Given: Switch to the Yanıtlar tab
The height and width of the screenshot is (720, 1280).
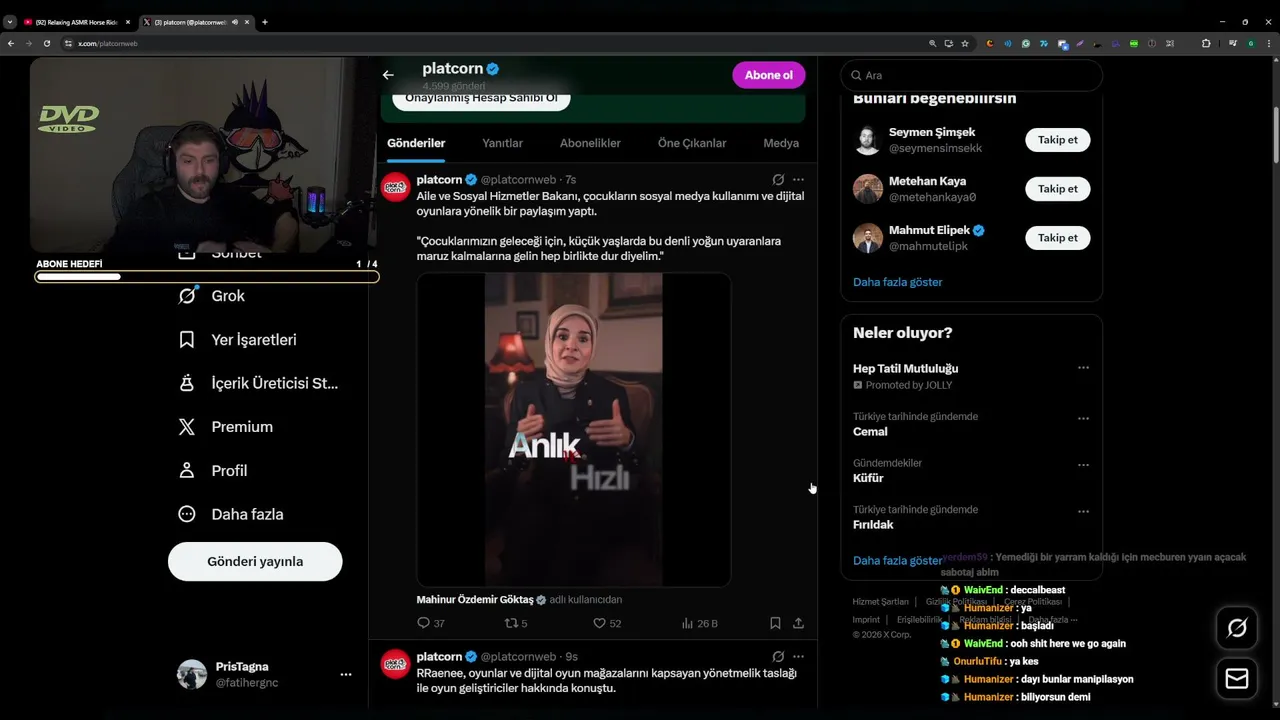Looking at the screenshot, I should (x=503, y=143).
